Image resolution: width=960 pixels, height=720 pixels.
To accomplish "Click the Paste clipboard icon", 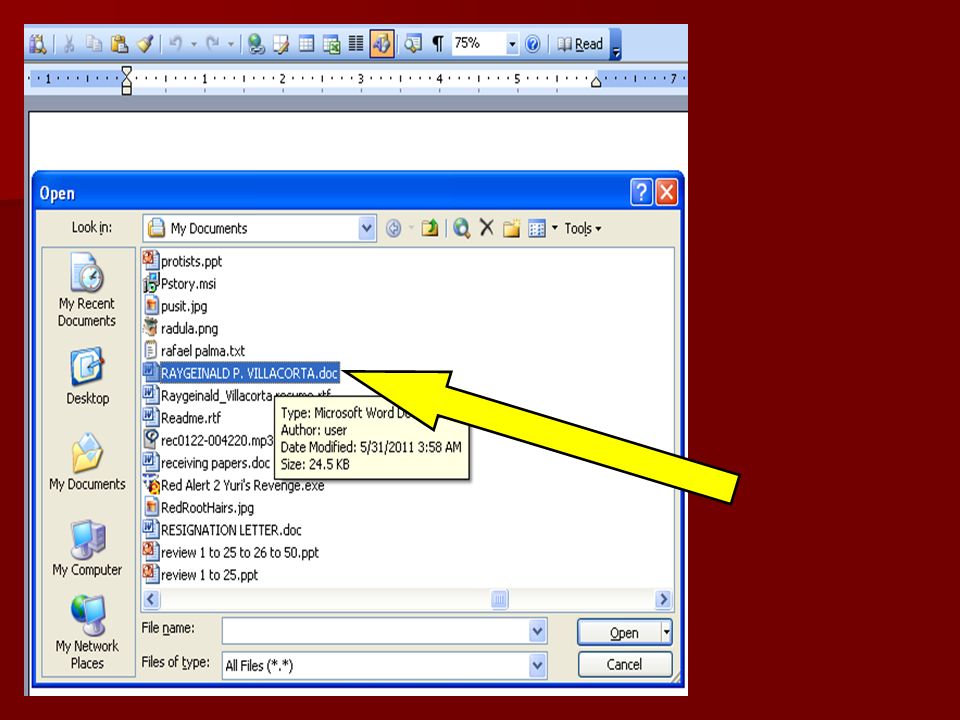I will coord(119,44).
